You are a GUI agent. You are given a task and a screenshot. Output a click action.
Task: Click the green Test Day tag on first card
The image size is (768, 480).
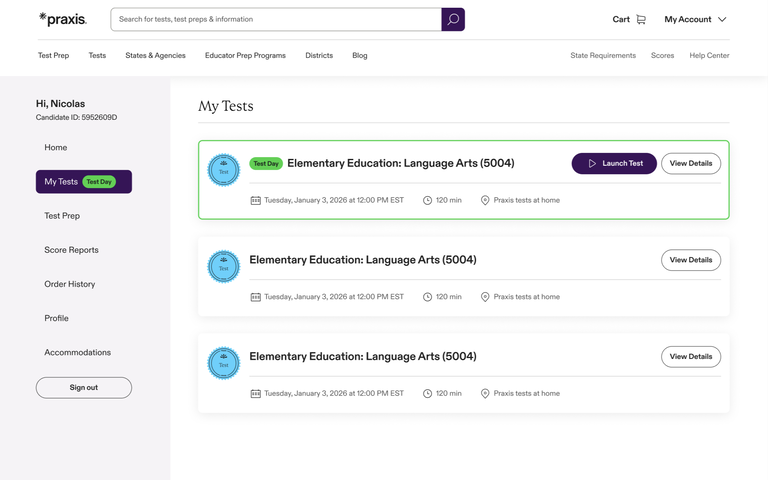(266, 164)
